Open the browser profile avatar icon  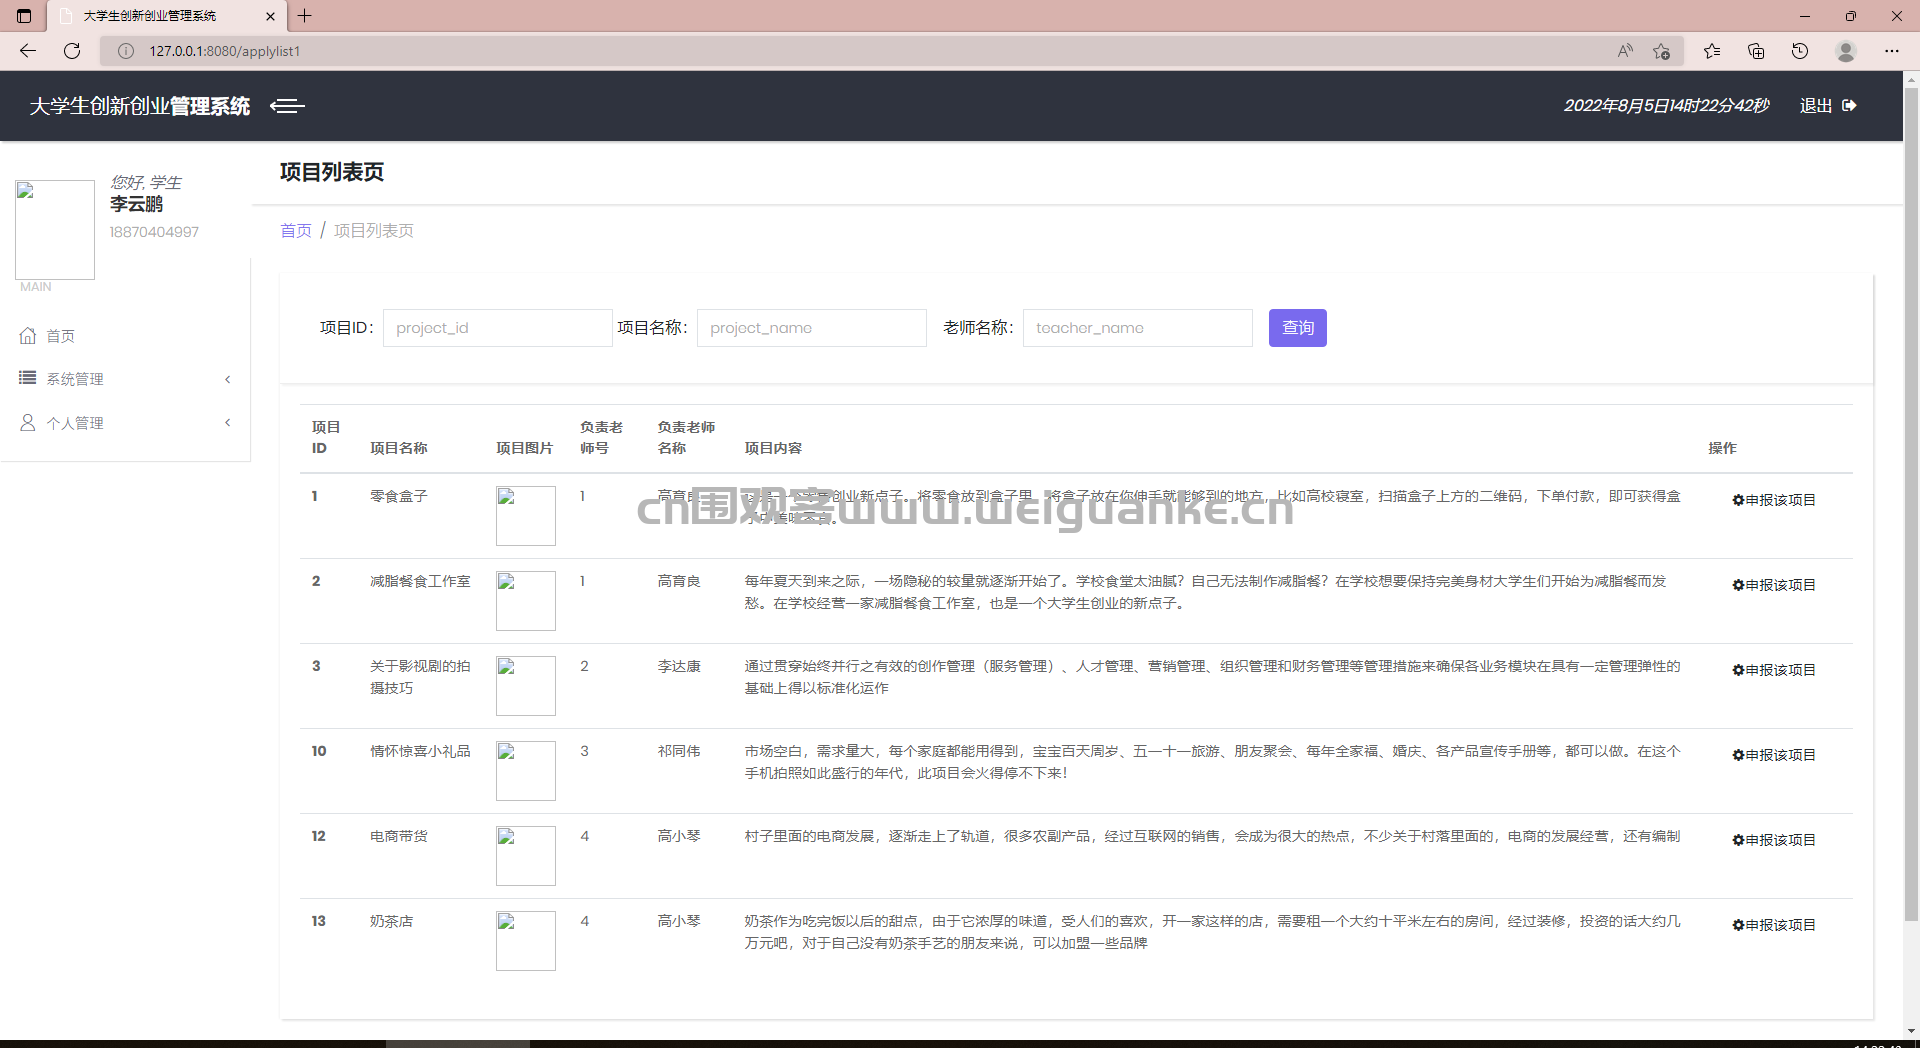(1845, 51)
